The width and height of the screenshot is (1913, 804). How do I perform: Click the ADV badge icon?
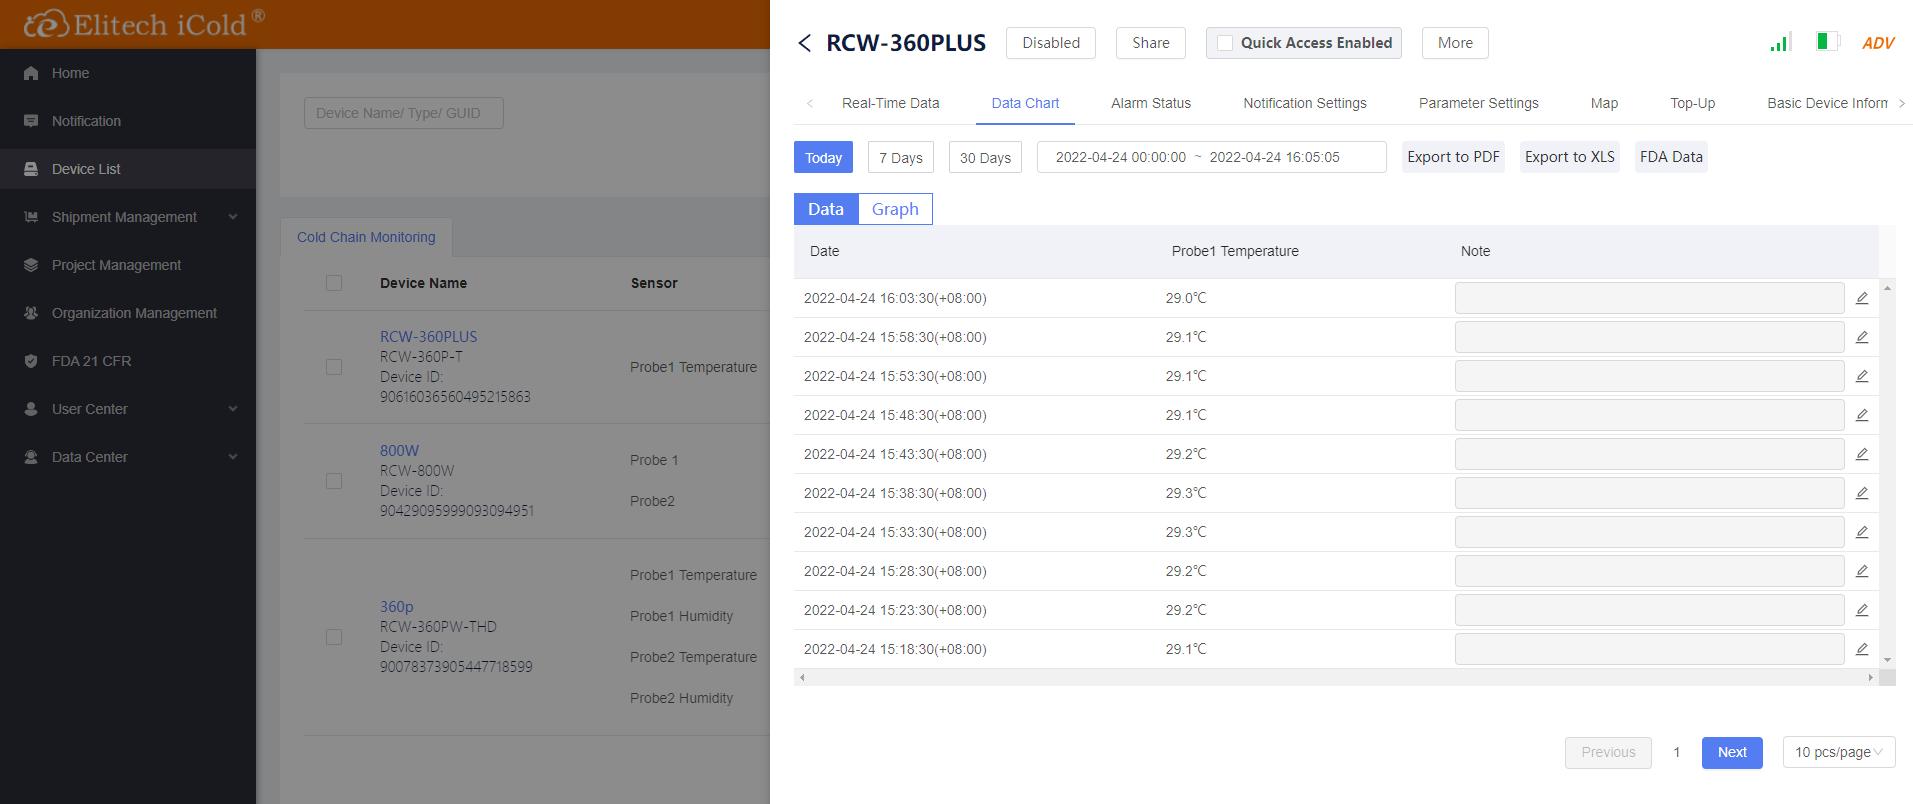pyautogui.click(x=1878, y=43)
